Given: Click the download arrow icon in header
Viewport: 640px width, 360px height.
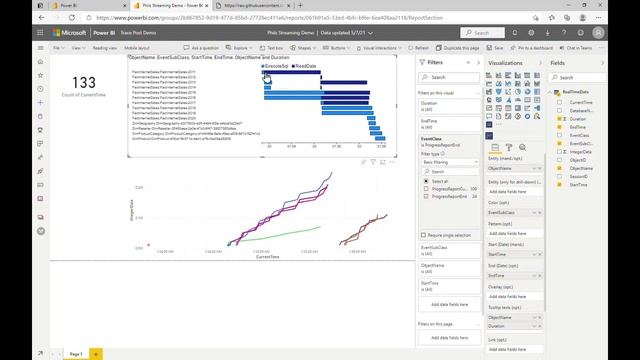Looking at the screenshot, I should click(x=548, y=33).
